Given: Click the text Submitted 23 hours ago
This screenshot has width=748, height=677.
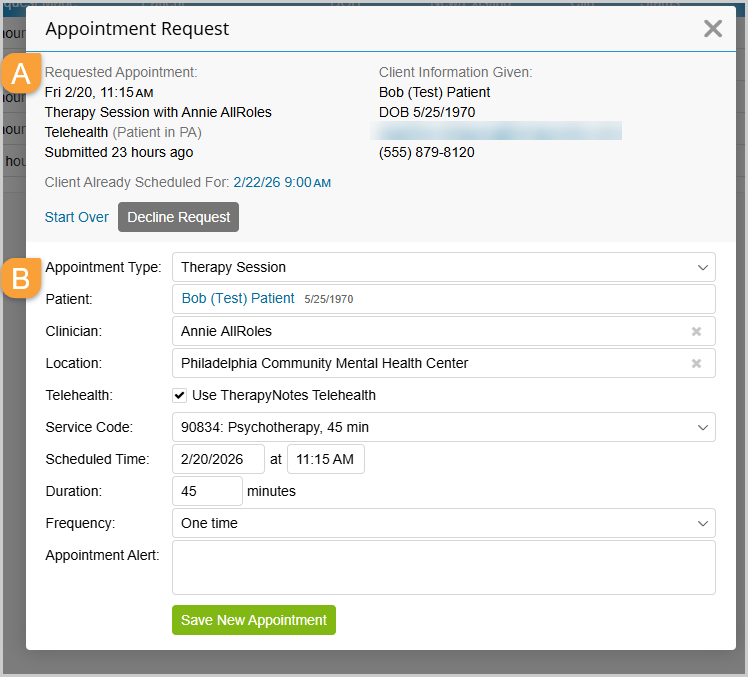Looking at the screenshot, I should pyautogui.click(x=119, y=152).
